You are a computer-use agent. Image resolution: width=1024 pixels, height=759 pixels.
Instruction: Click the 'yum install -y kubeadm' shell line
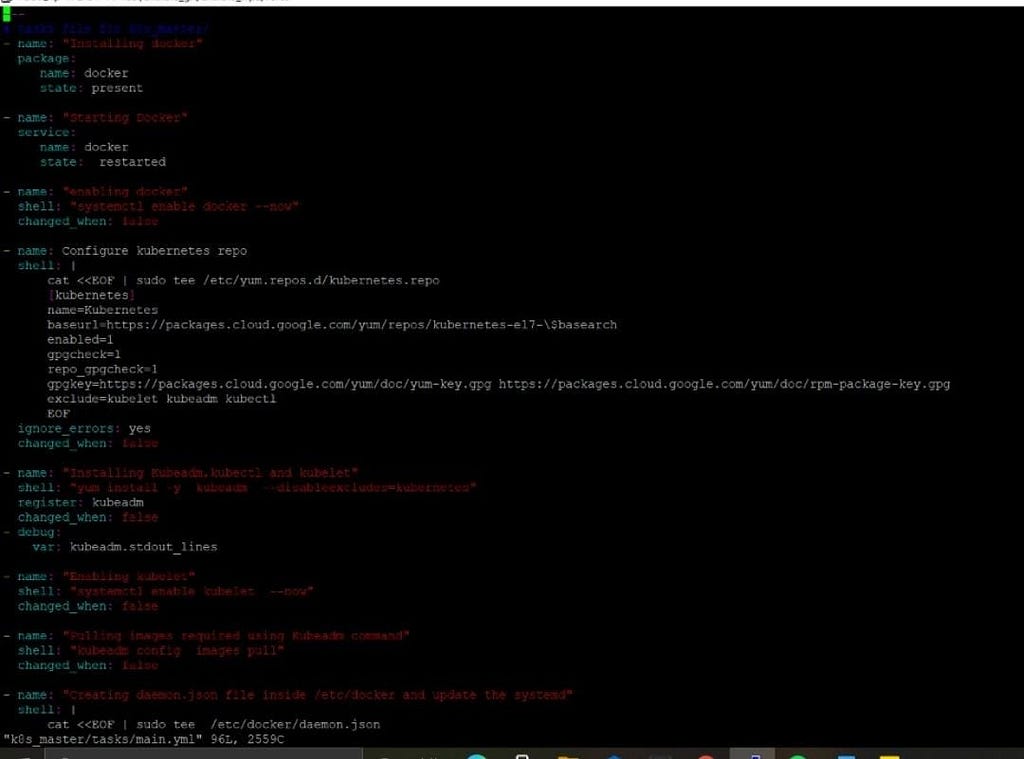point(247,488)
